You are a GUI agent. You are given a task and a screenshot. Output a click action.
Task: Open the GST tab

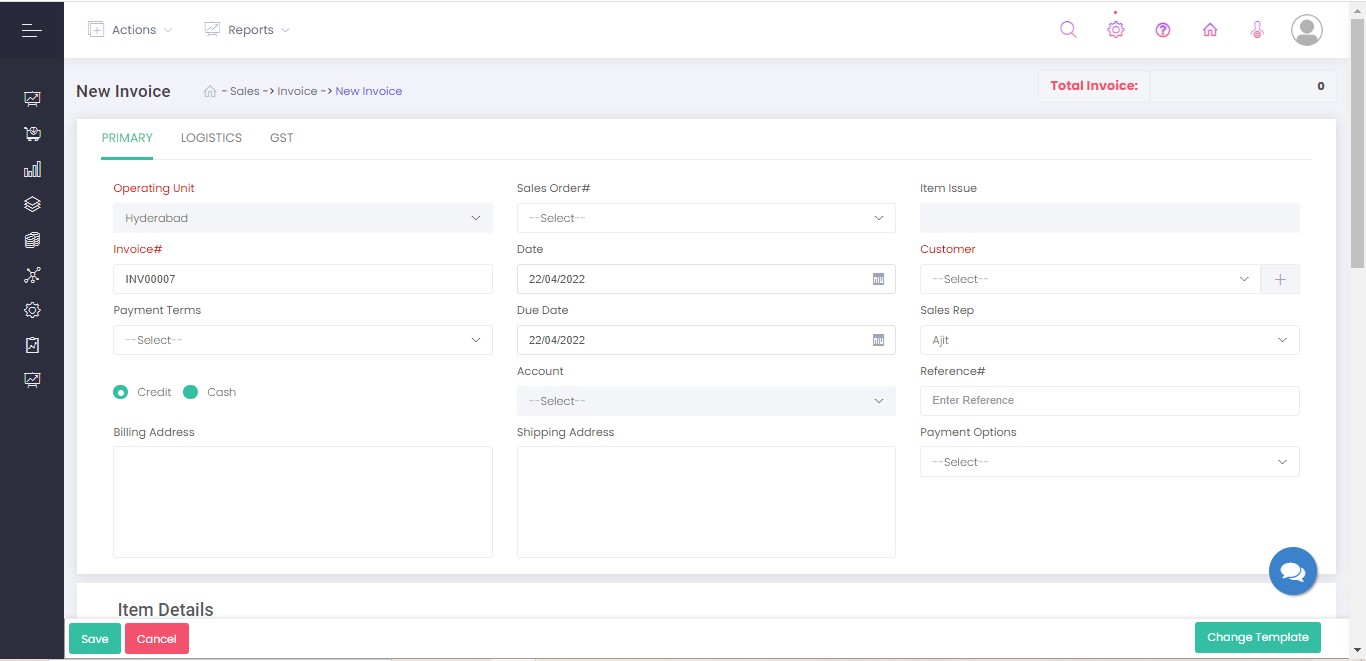(x=281, y=137)
